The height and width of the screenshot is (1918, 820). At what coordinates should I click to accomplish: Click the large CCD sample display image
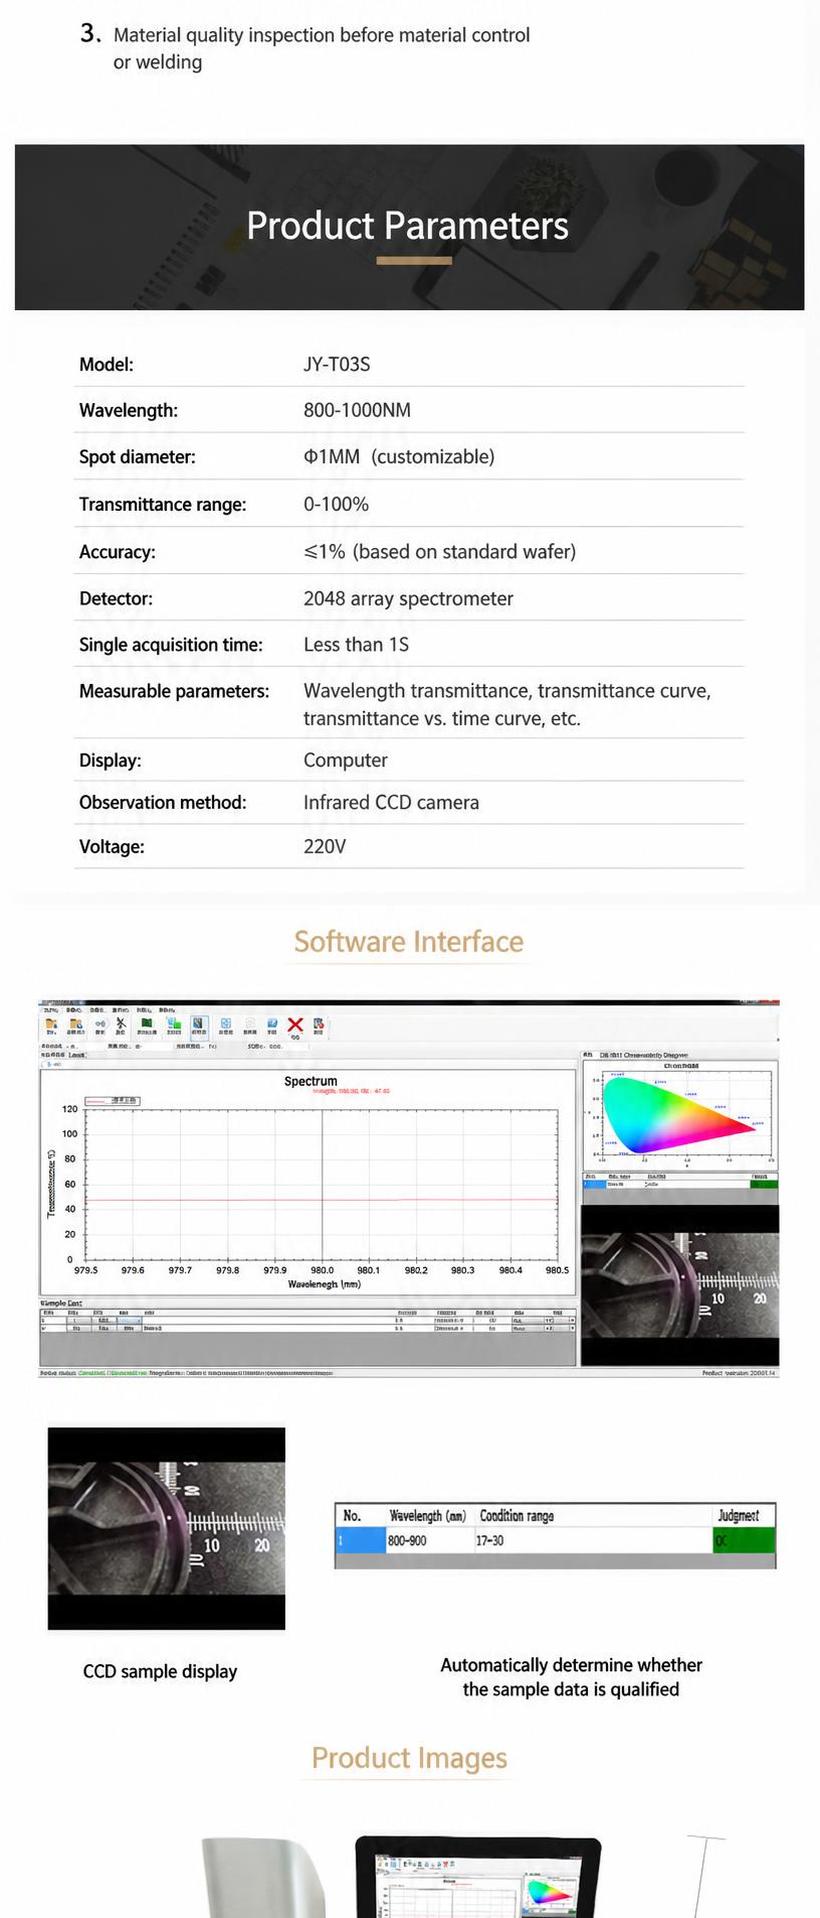tap(166, 1528)
